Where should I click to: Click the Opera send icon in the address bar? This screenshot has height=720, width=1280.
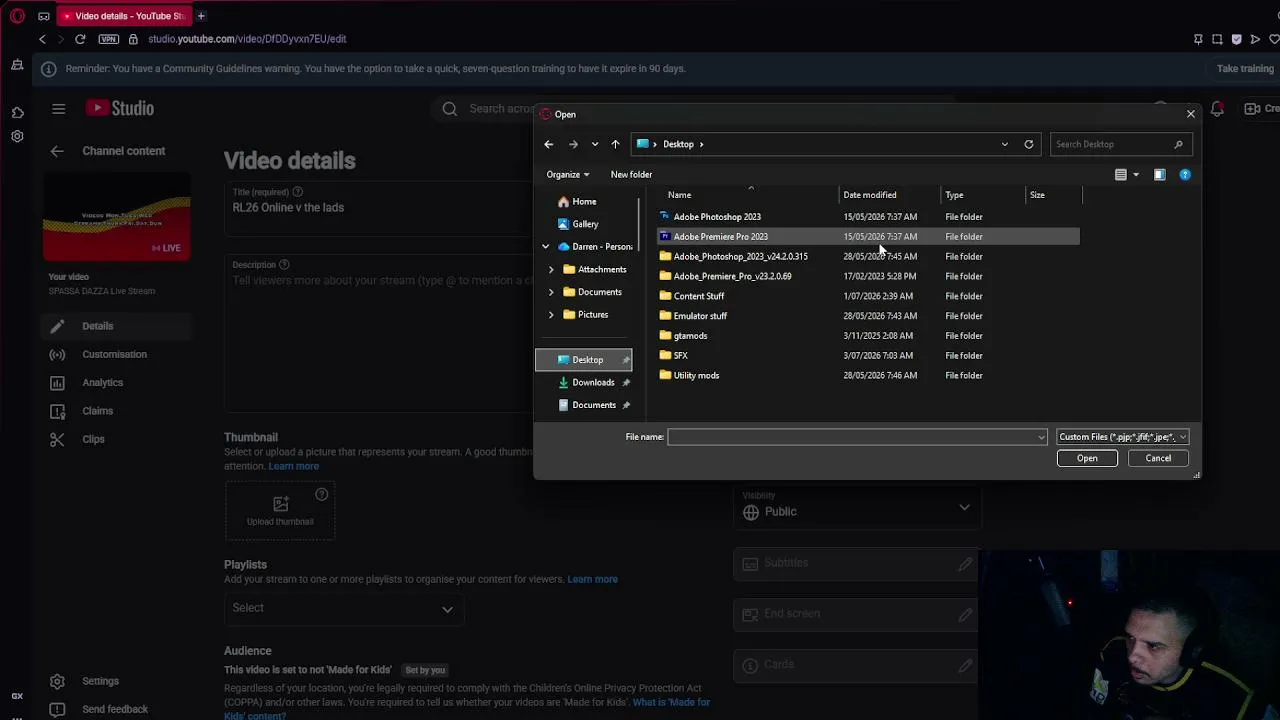[x=1255, y=39]
